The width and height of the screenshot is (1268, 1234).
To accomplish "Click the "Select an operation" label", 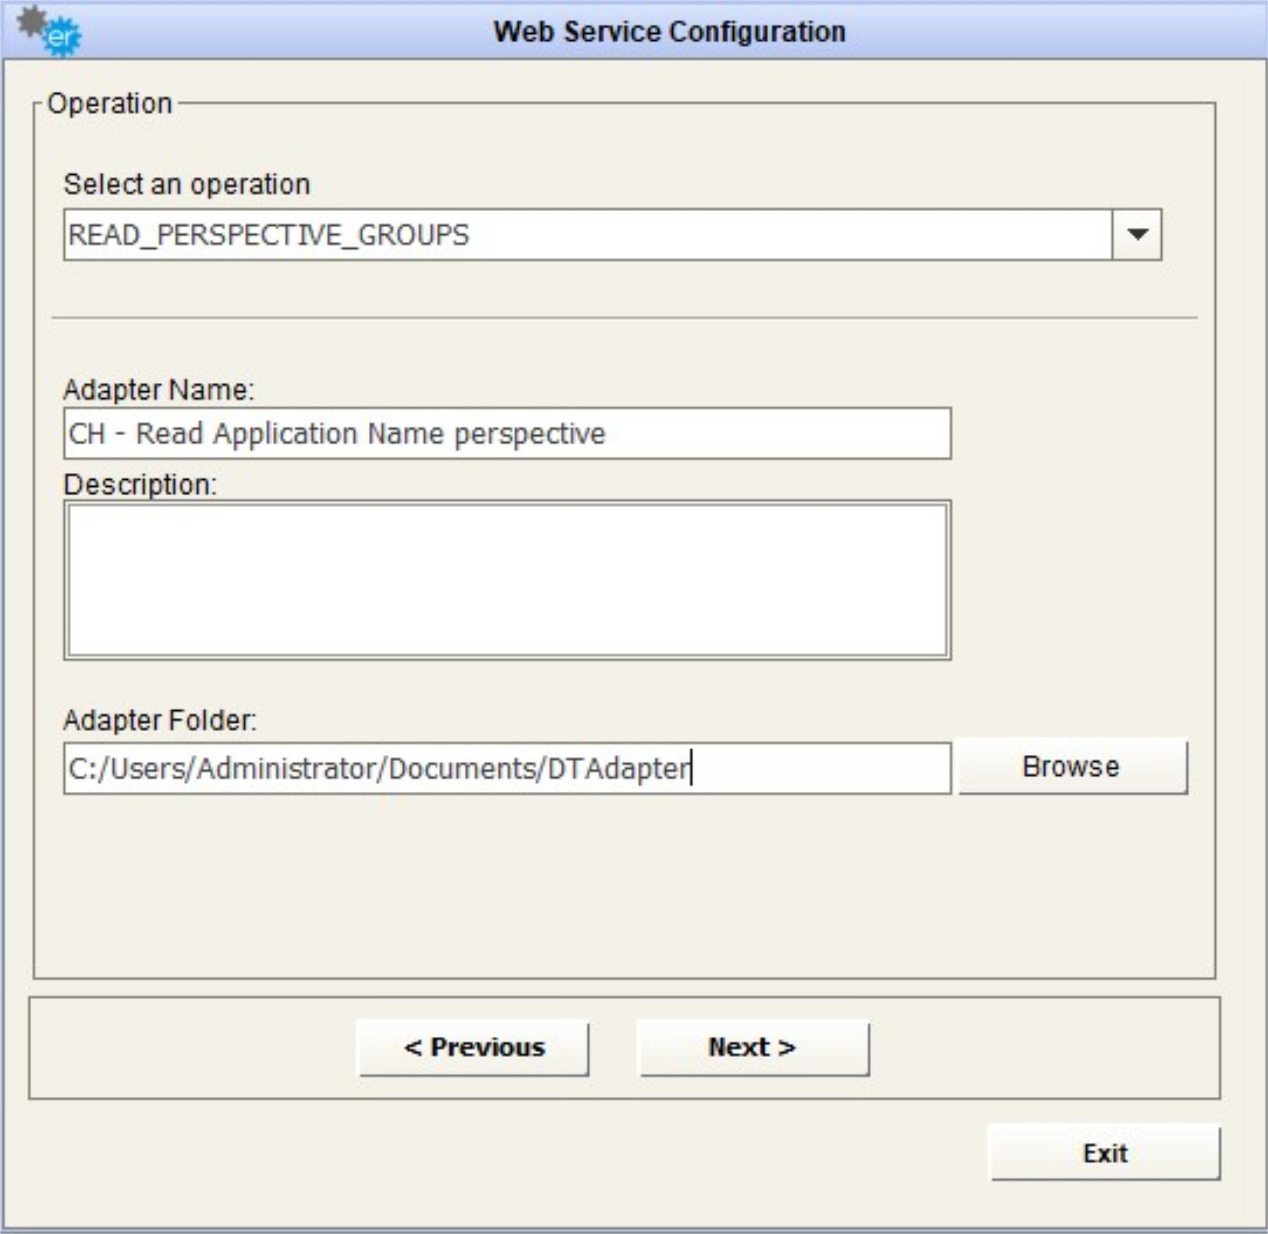I will click(x=187, y=184).
